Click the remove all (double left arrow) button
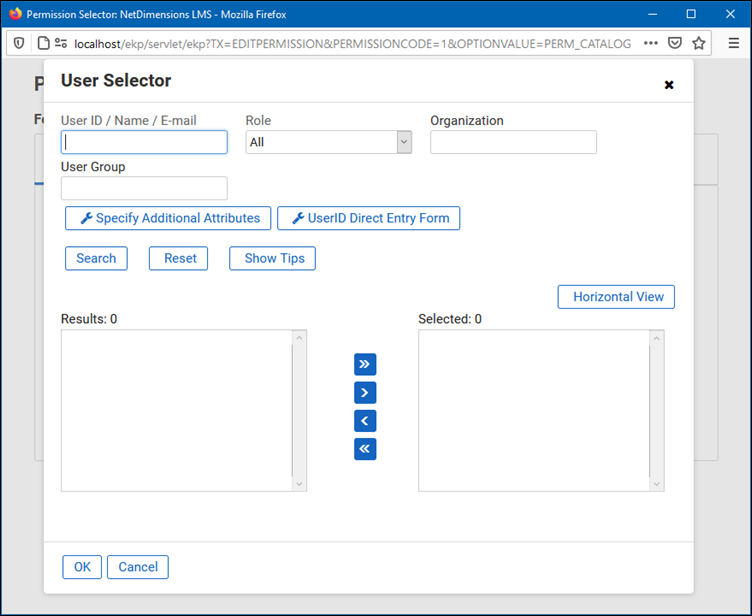The width and height of the screenshot is (752, 616). (x=365, y=449)
